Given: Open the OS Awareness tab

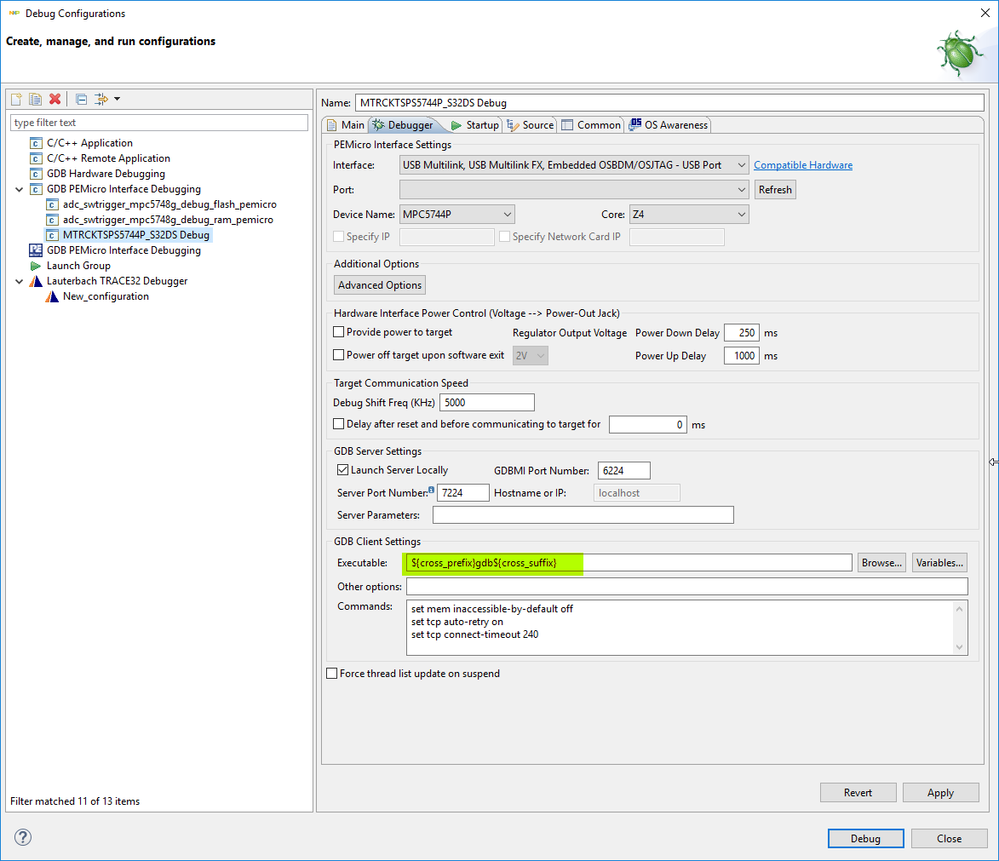Looking at the screenshot, I should [x=668, y=125].
